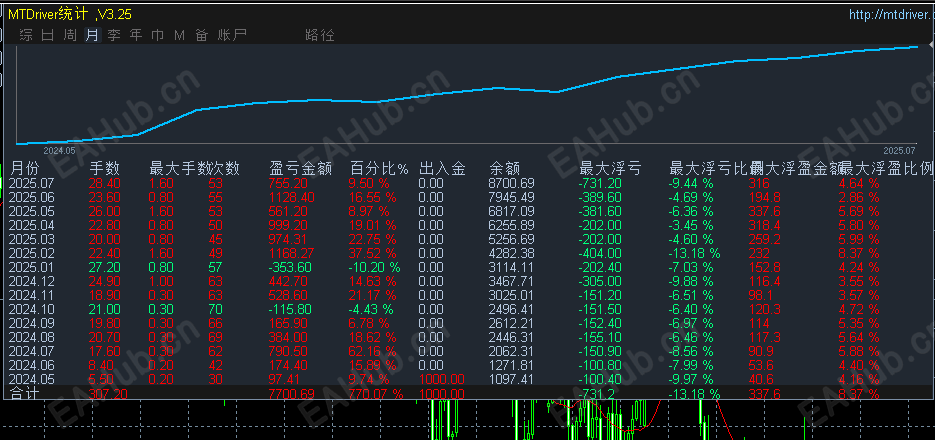Click the blue equity curve line
The image size is (935, 440).
(x=465, y=91)
